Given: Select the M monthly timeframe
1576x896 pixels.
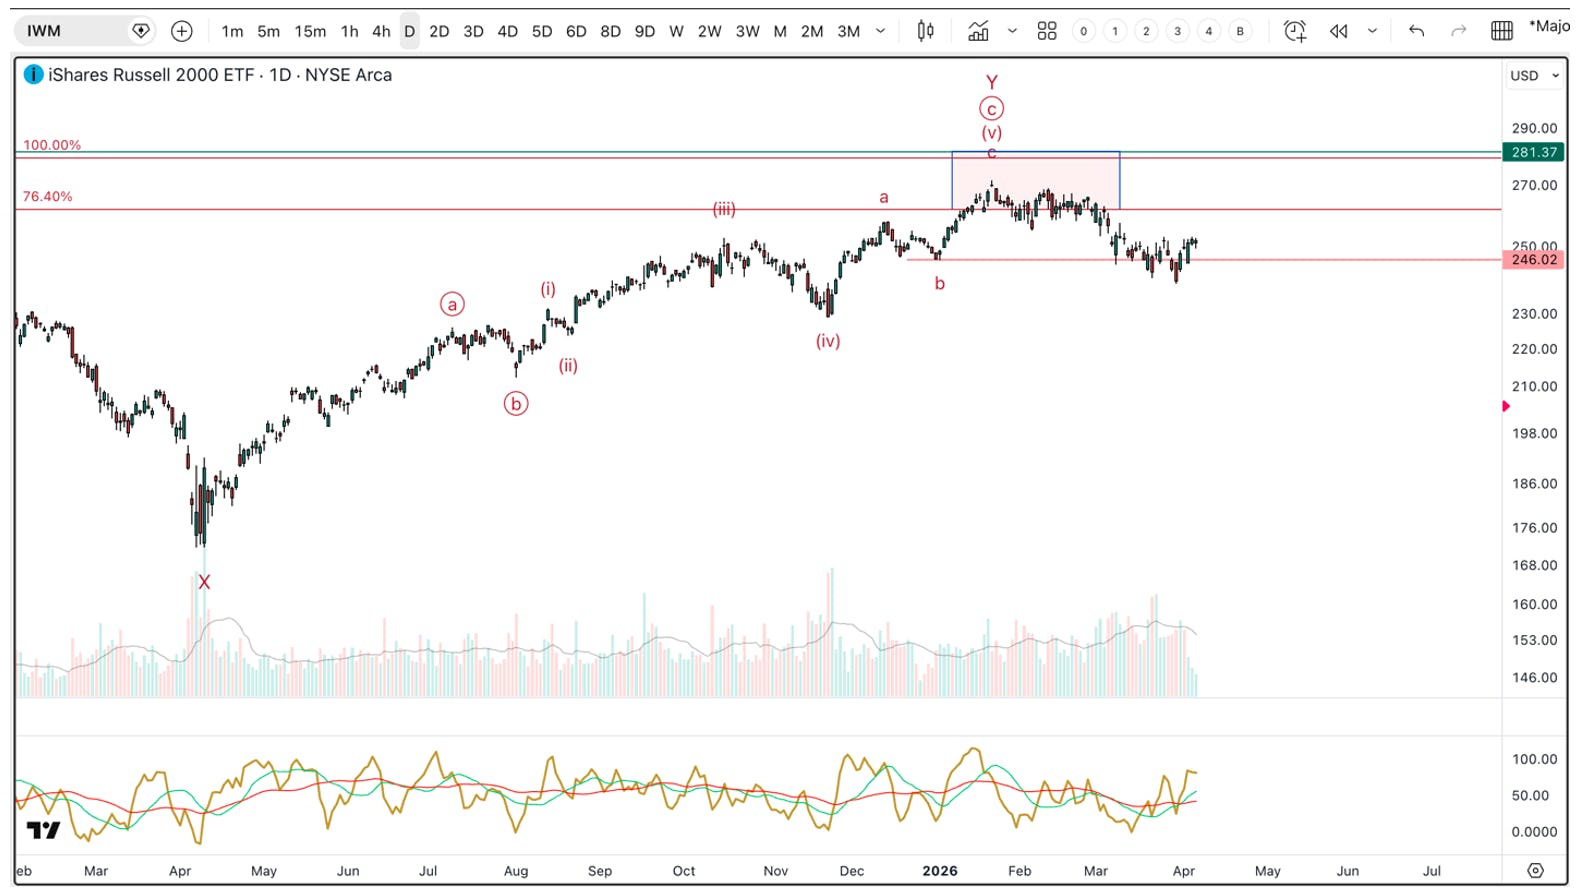Looking at the screenshot, I should (x=780, y=31).
